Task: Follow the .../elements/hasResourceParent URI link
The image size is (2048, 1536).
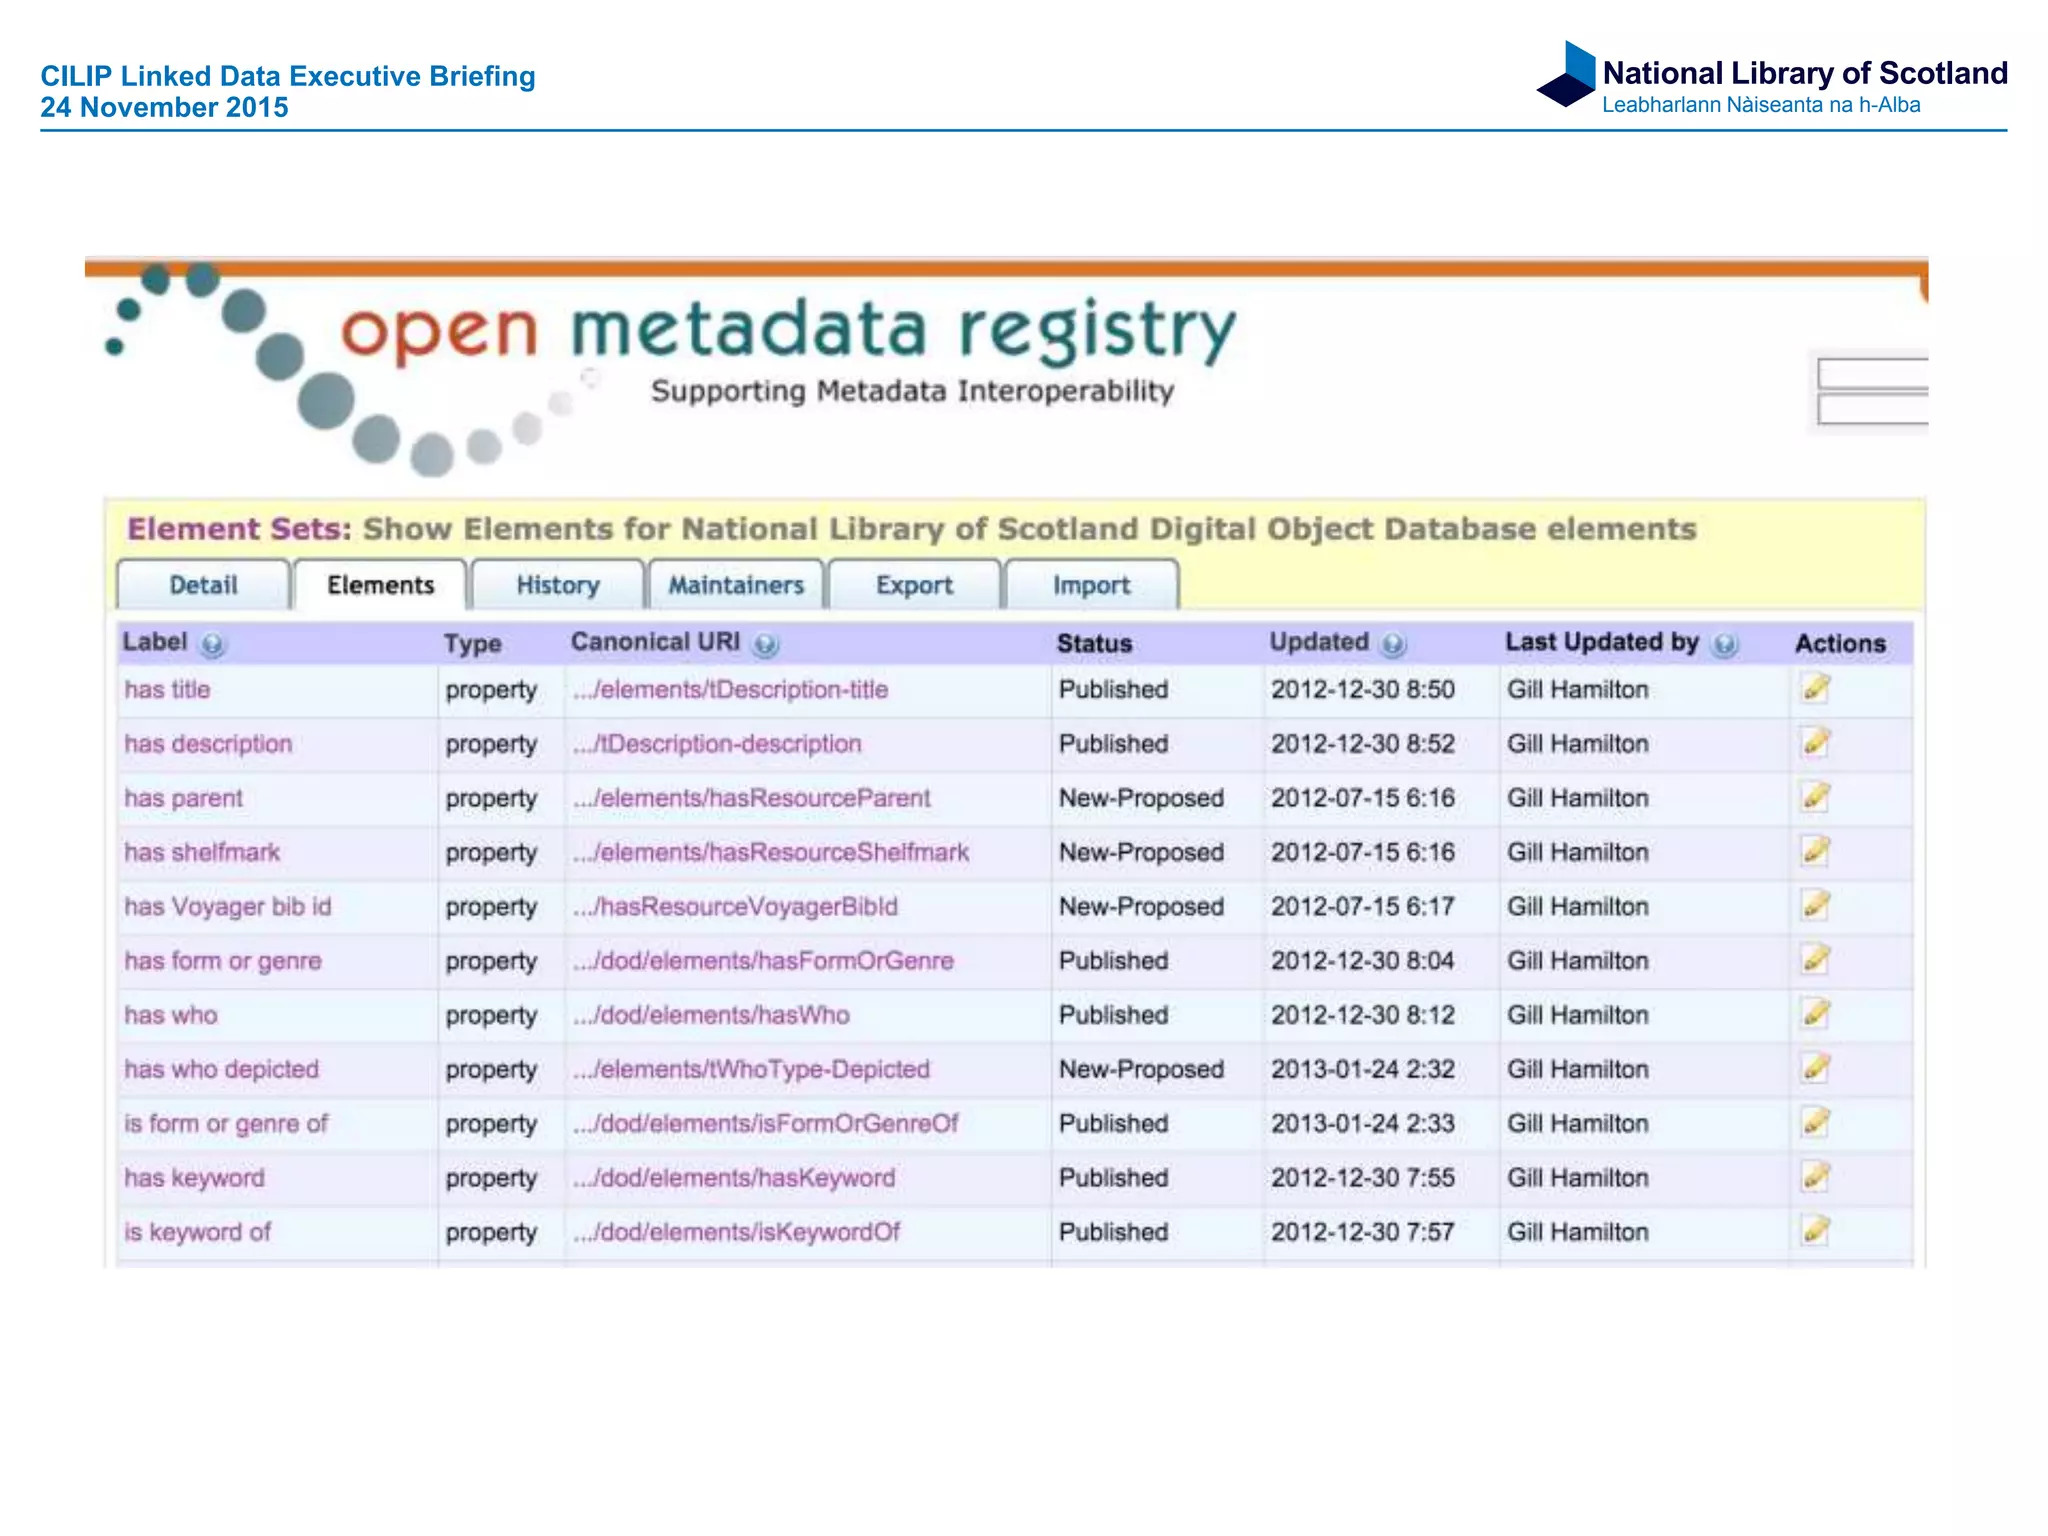Action: [x=751, y=798]
